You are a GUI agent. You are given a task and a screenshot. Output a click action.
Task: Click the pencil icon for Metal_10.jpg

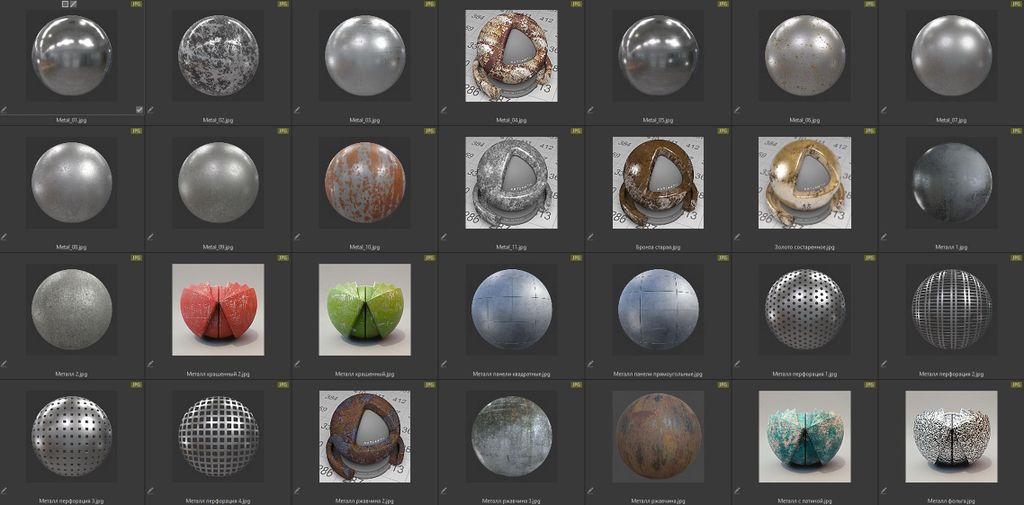297,237
